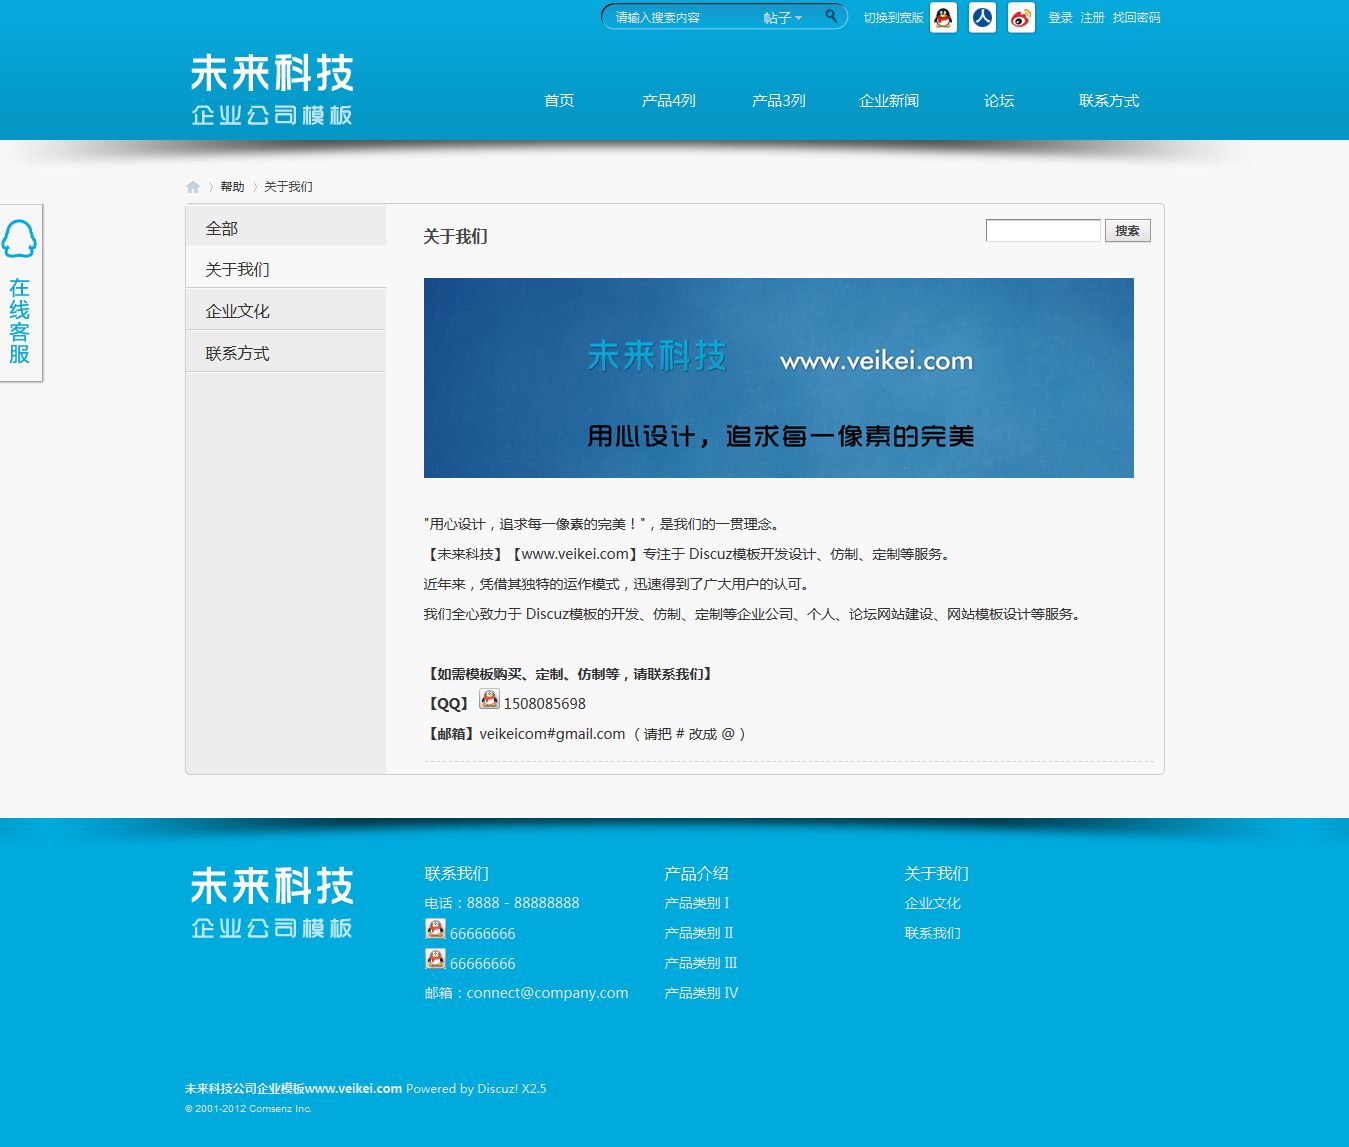Open the 帖子 search type dropdown
Image resolution: width=1349 pixels, height=1147 pixels.
(x=779, y=16)
